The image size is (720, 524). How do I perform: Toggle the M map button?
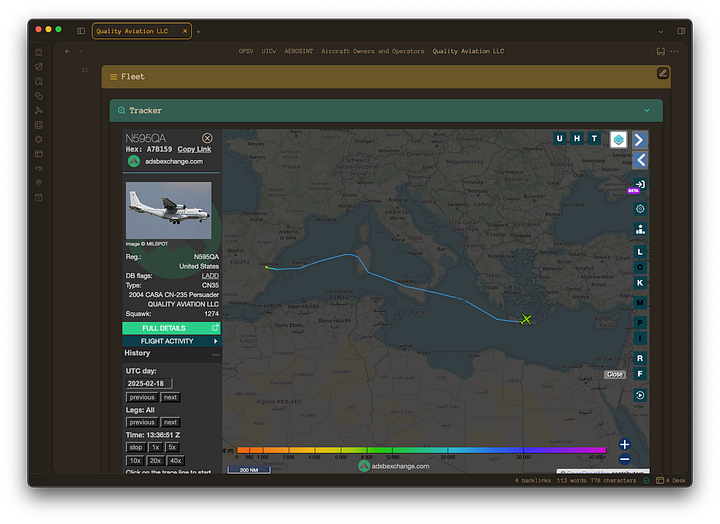pos(640,303)
